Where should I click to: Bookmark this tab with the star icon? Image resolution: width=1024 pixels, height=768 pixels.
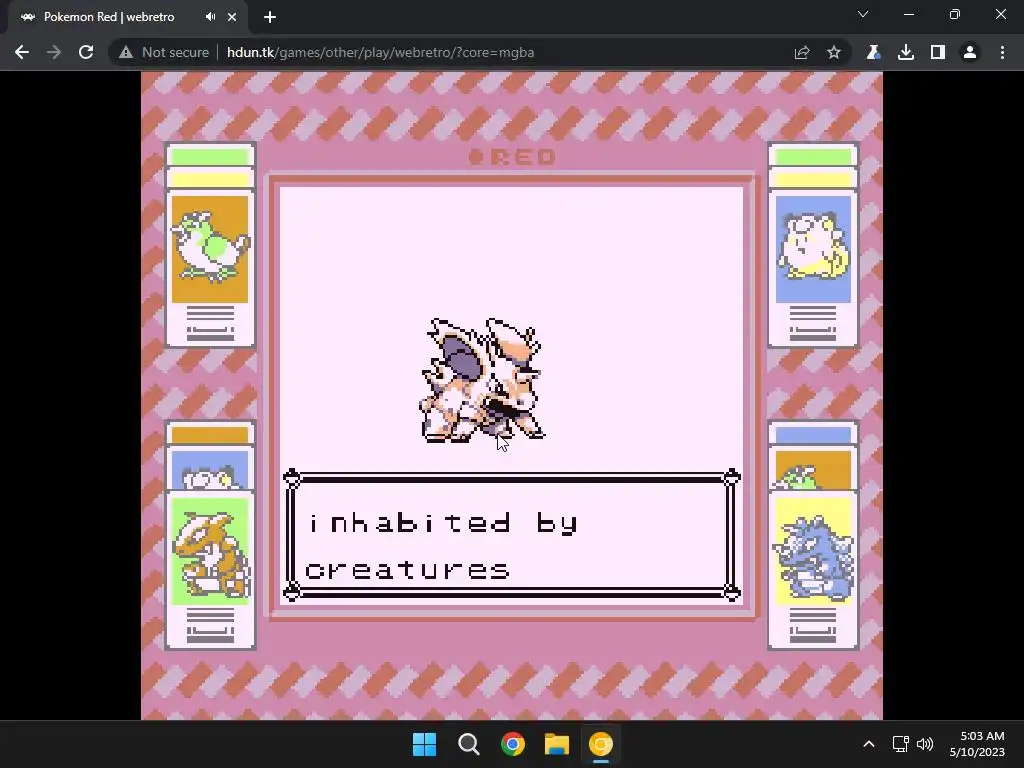click(834, 52)
